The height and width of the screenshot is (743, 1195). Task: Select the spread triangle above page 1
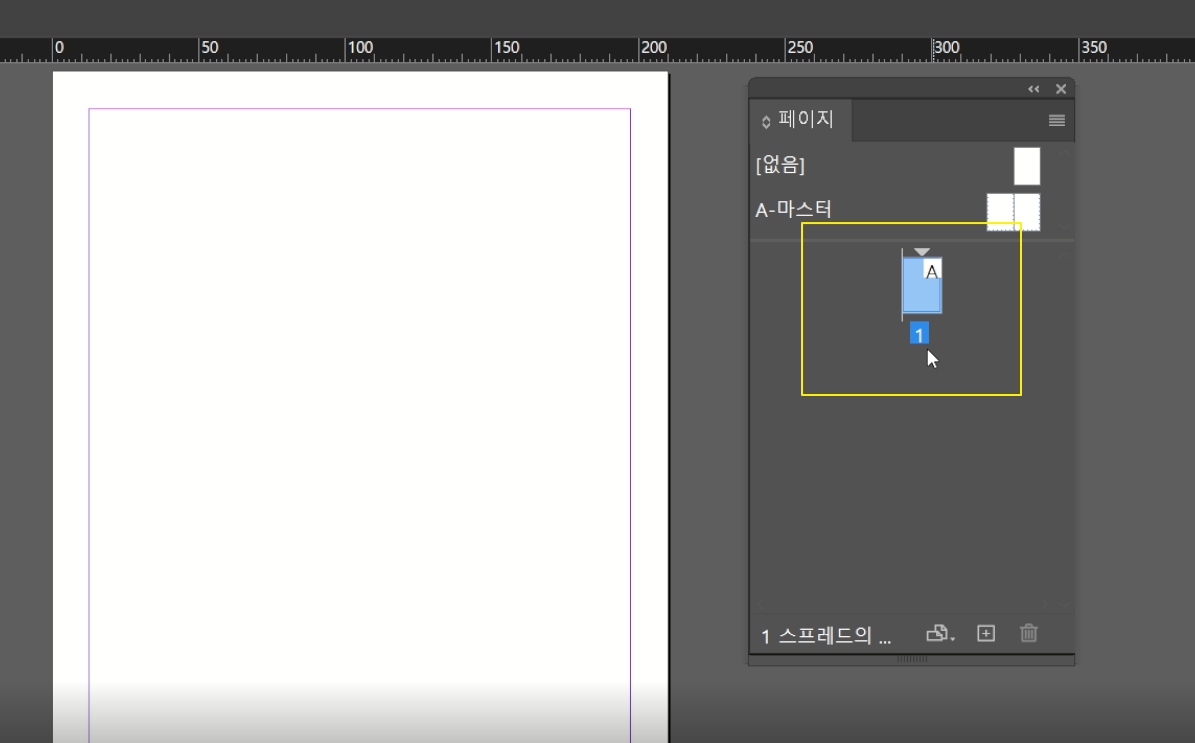point(923,249)
